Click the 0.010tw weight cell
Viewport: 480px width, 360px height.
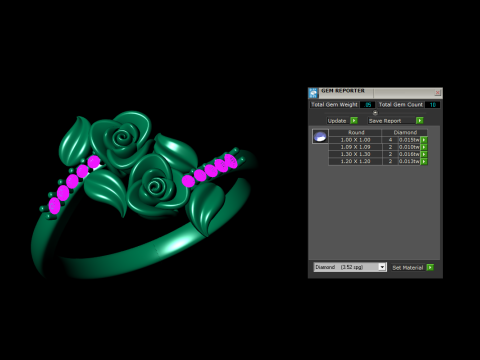tap(409, 147)
